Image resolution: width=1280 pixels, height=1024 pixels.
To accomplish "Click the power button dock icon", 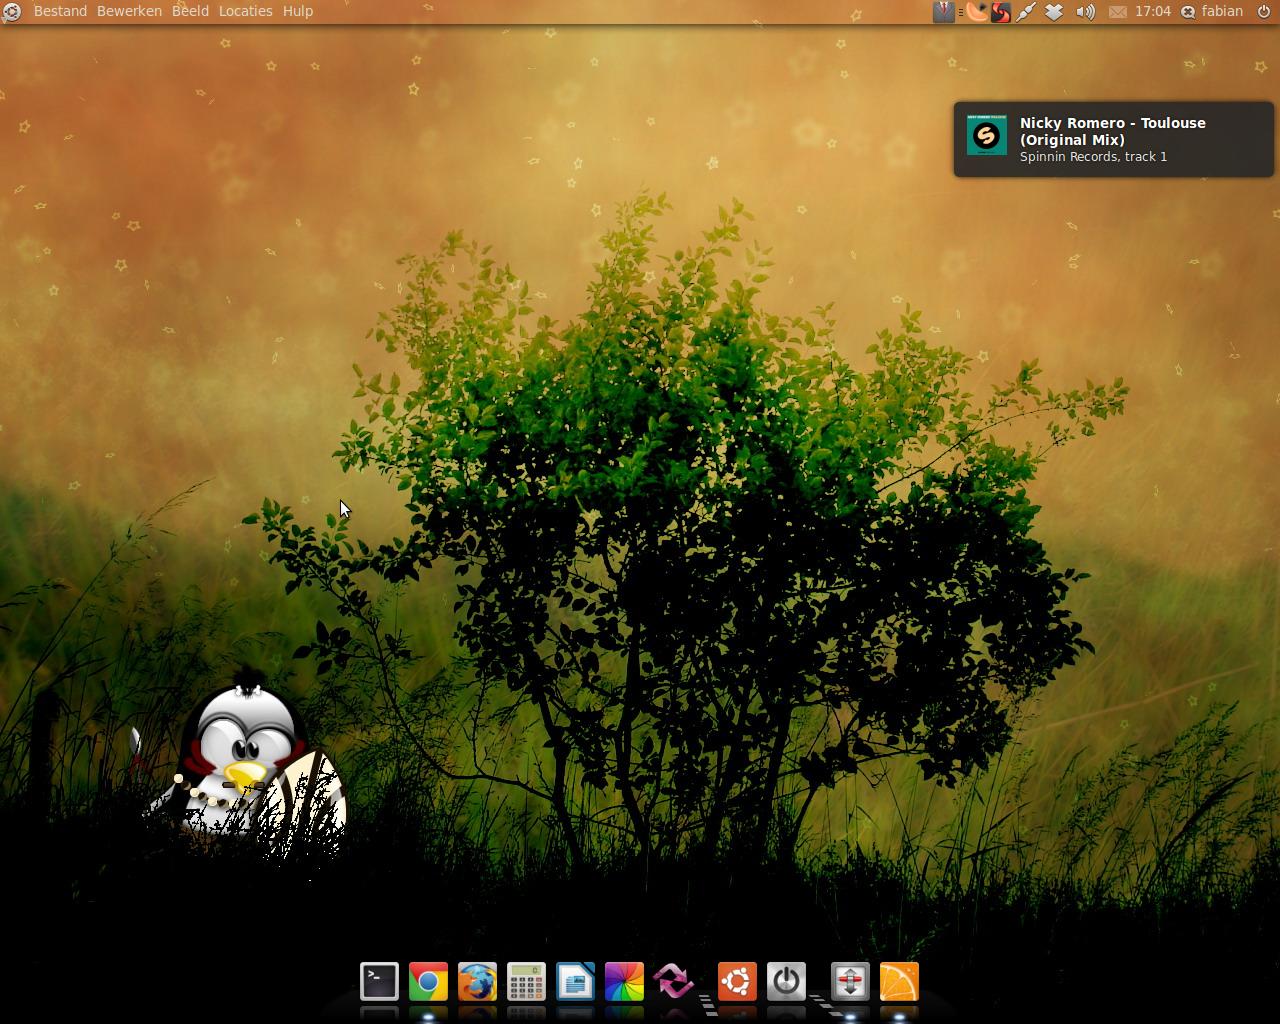I will click(x=786, y=981).
